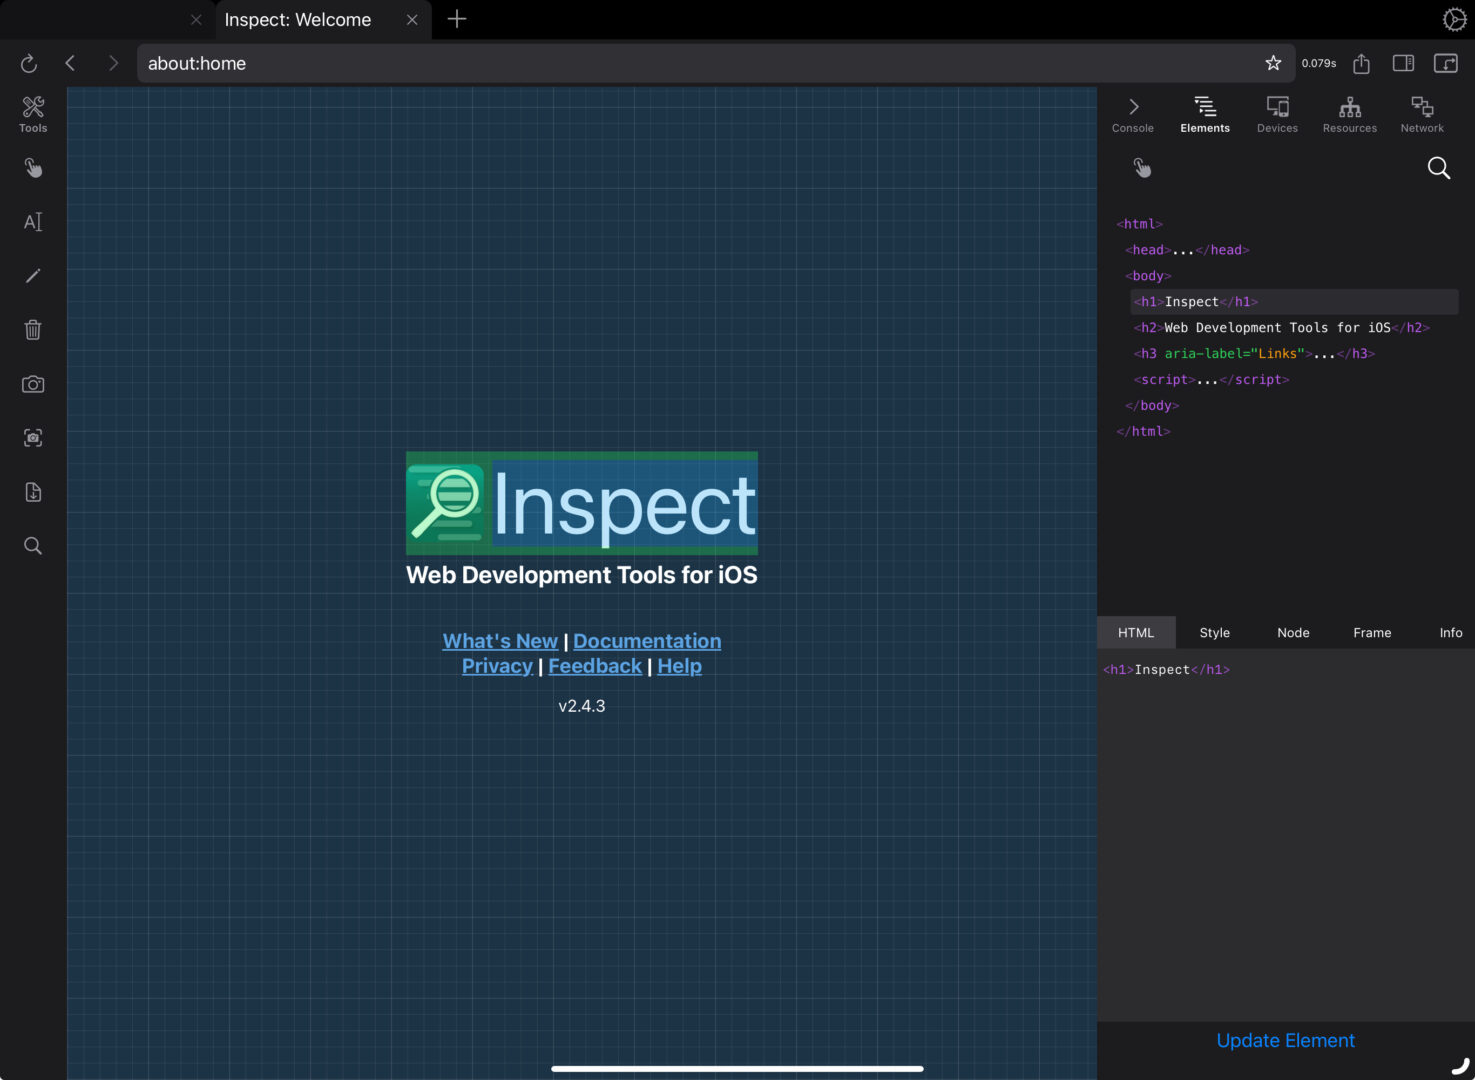Viewport: 1475px width, 1080px height.
Task: Go back in history
Action: pos(70,63)
